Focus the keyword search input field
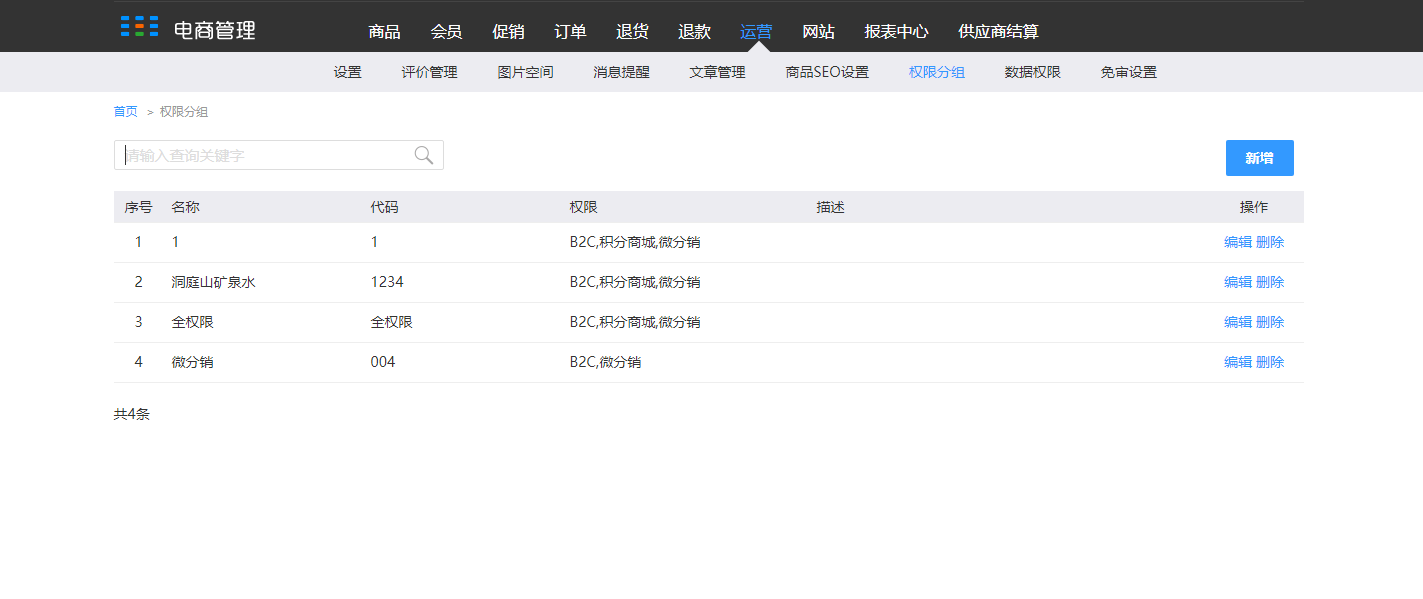The image size is (1423, 599). pyautogui.click(x=278, y=155)
